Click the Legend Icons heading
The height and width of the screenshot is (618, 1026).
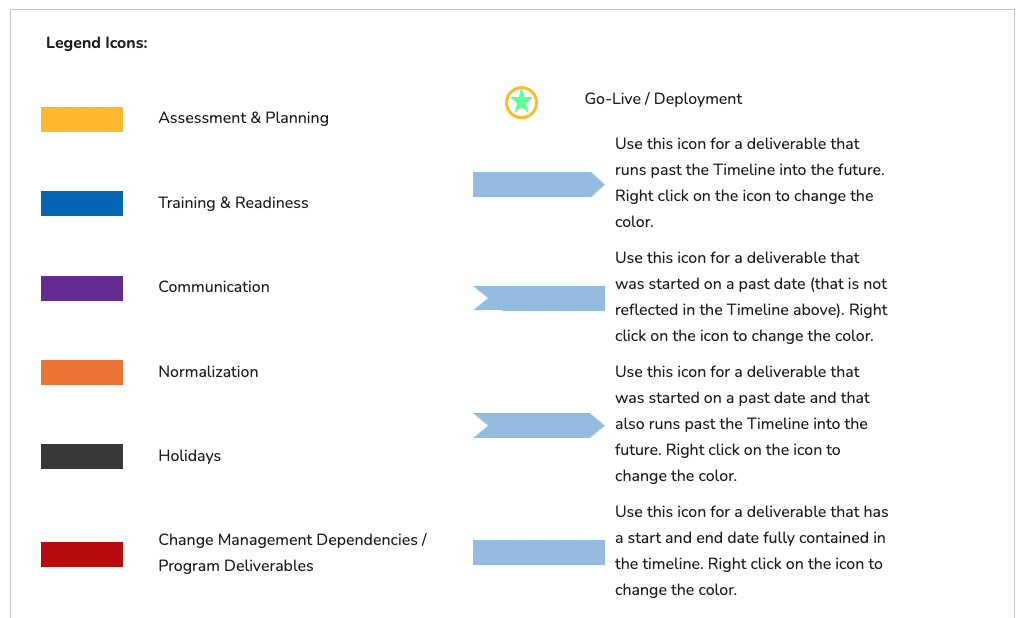(97, 43)
